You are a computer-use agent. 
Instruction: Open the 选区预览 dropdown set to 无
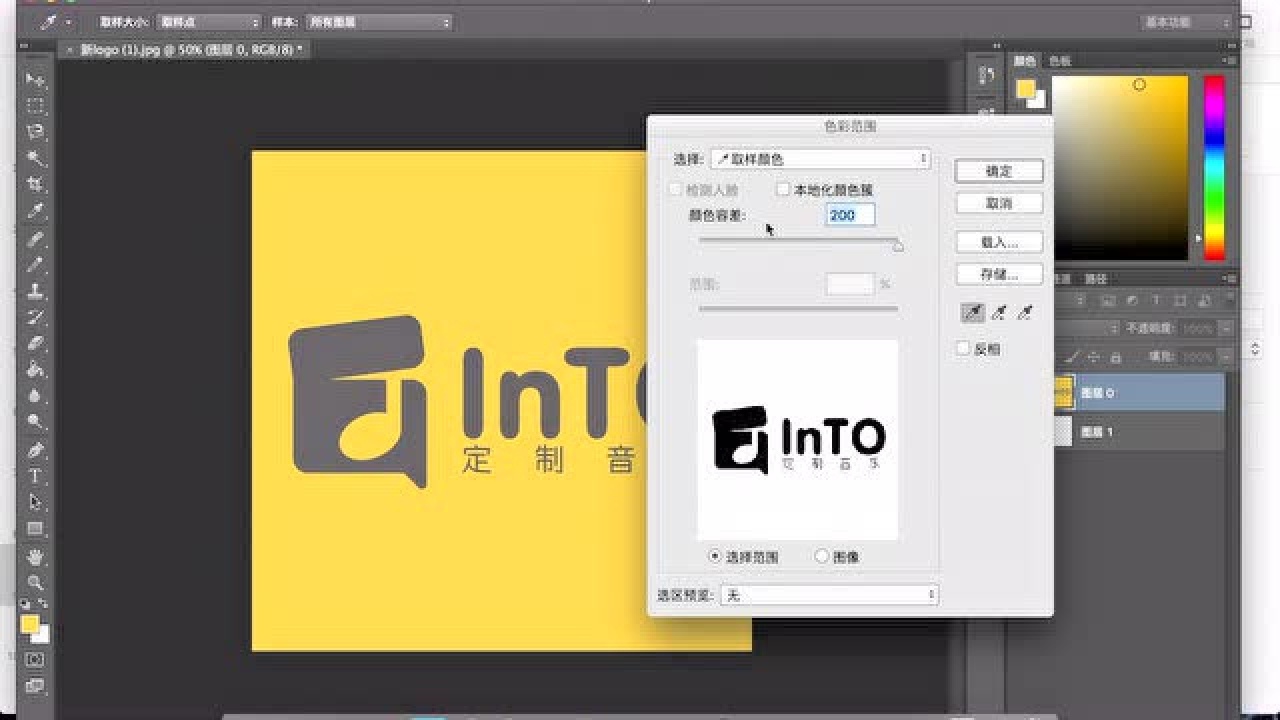pyautogui.click(x=830, y=594)
